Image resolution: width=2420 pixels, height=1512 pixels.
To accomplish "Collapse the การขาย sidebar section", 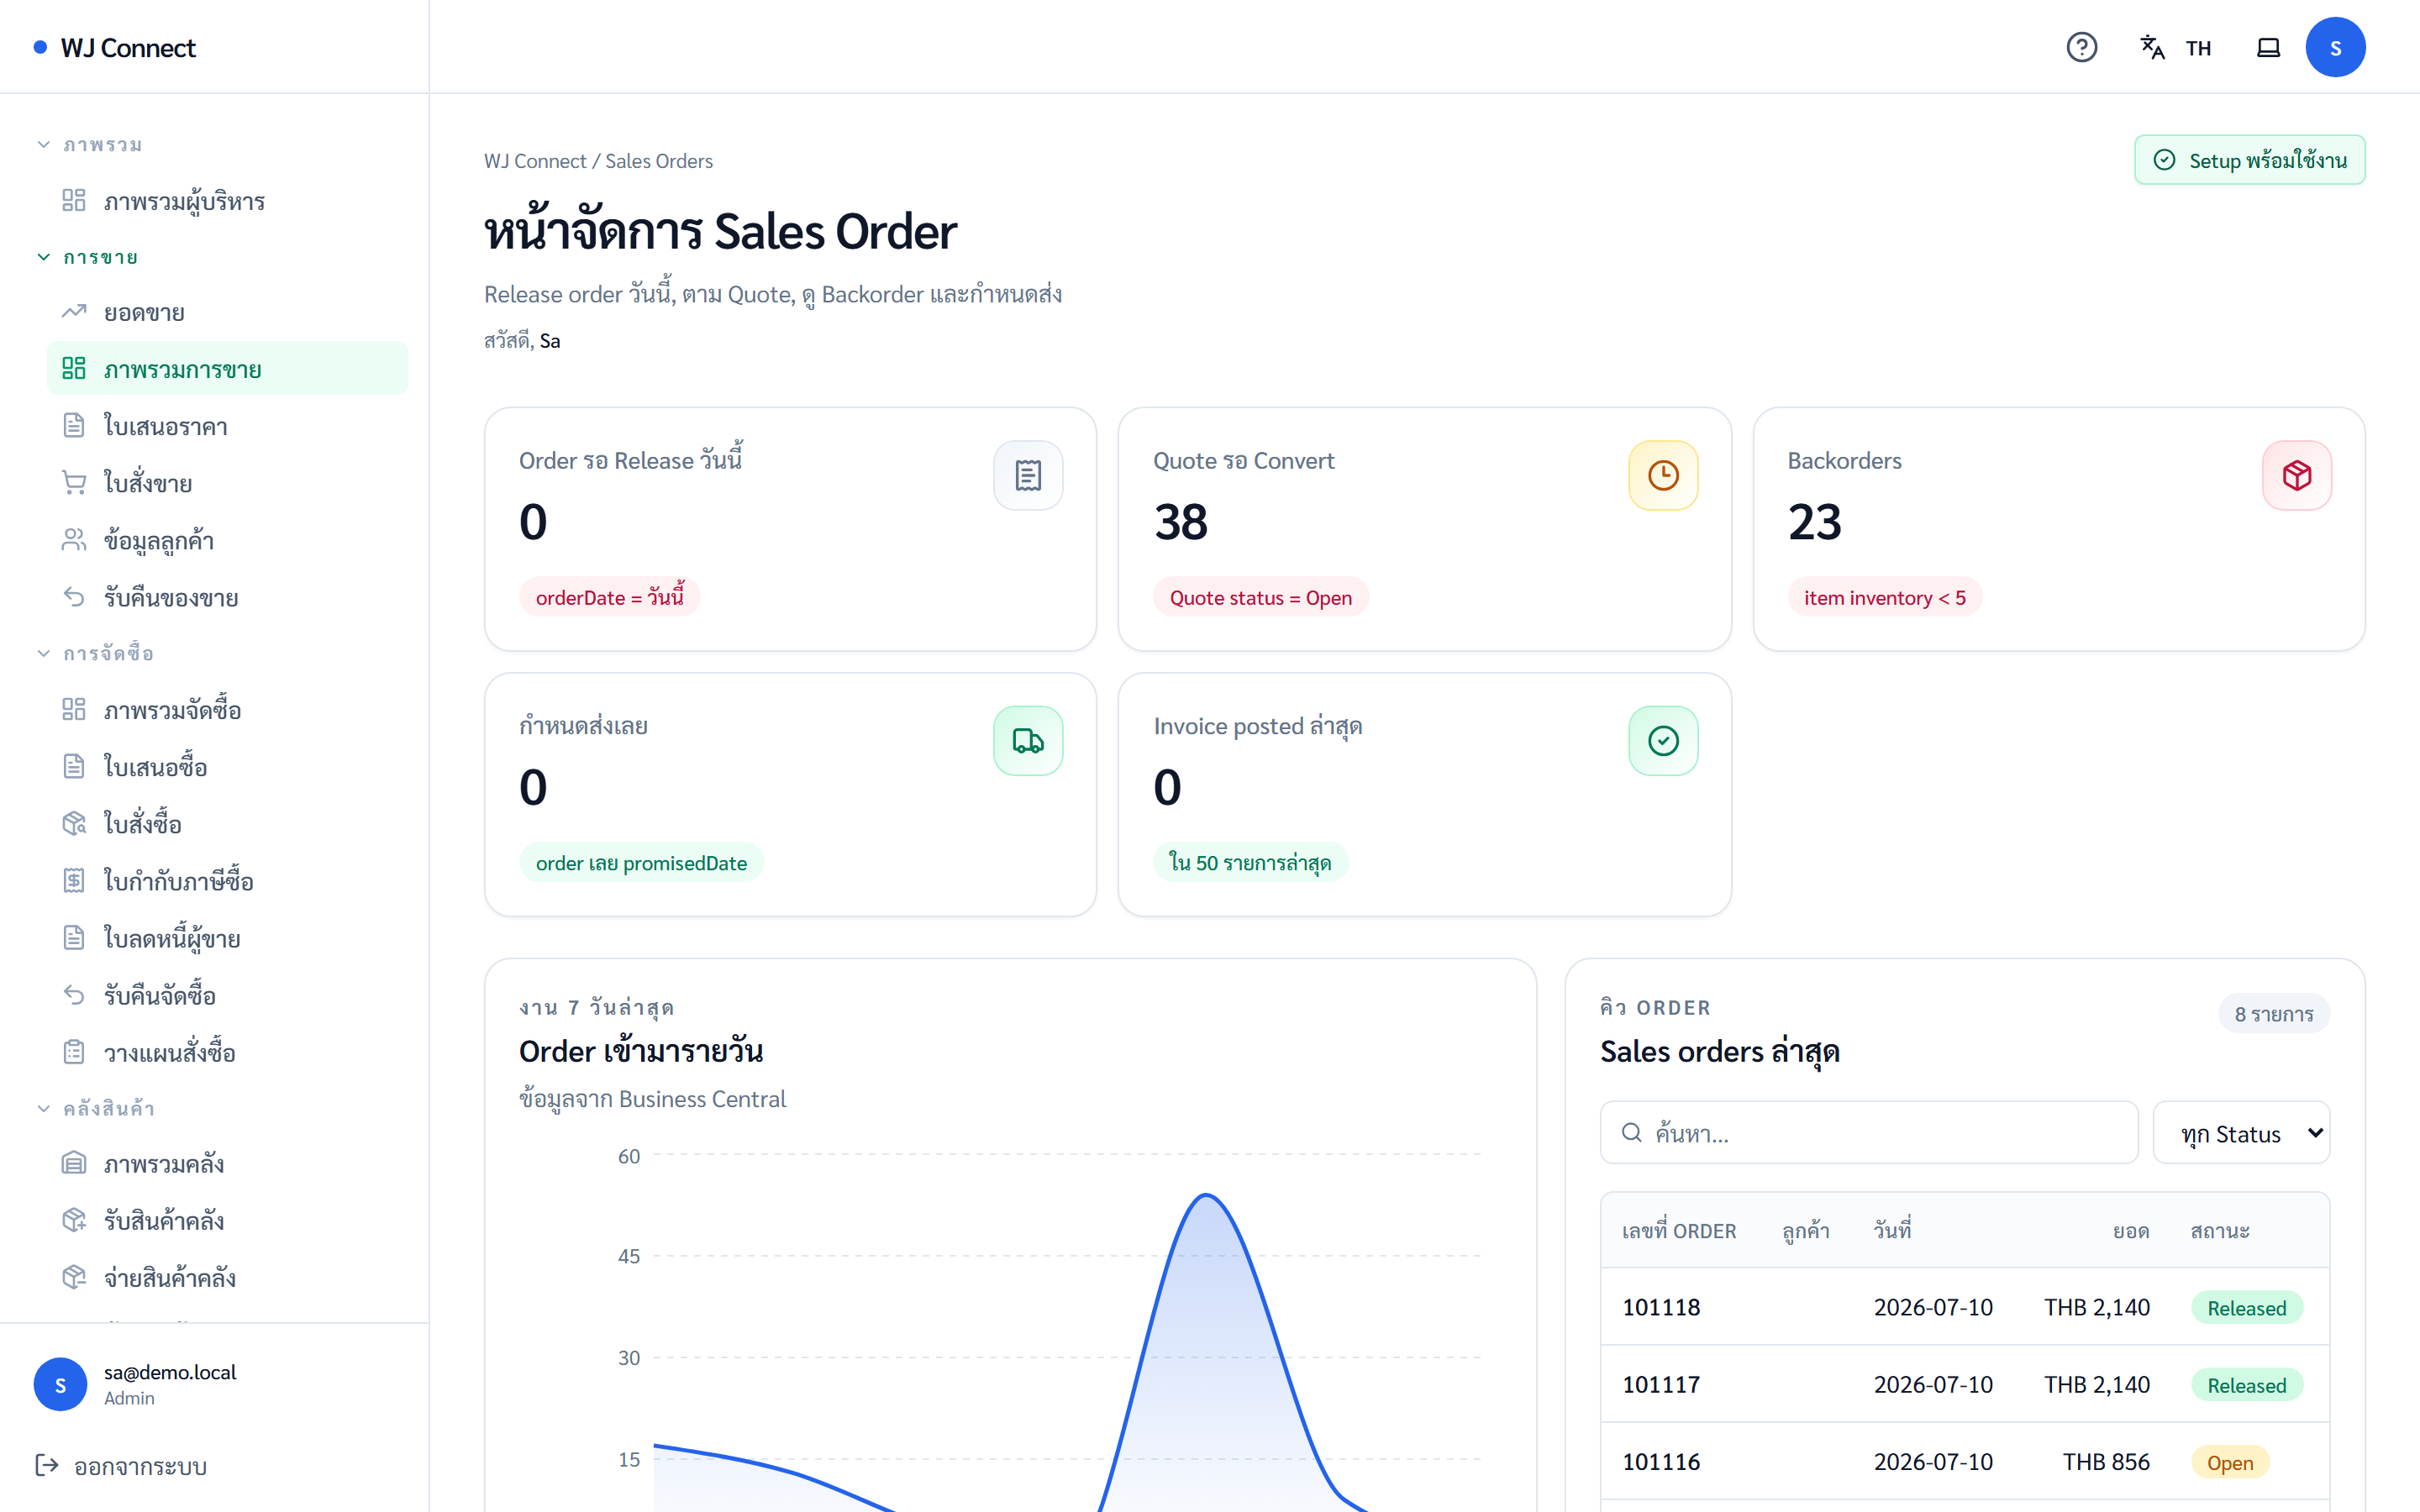I will pos(87,257).
